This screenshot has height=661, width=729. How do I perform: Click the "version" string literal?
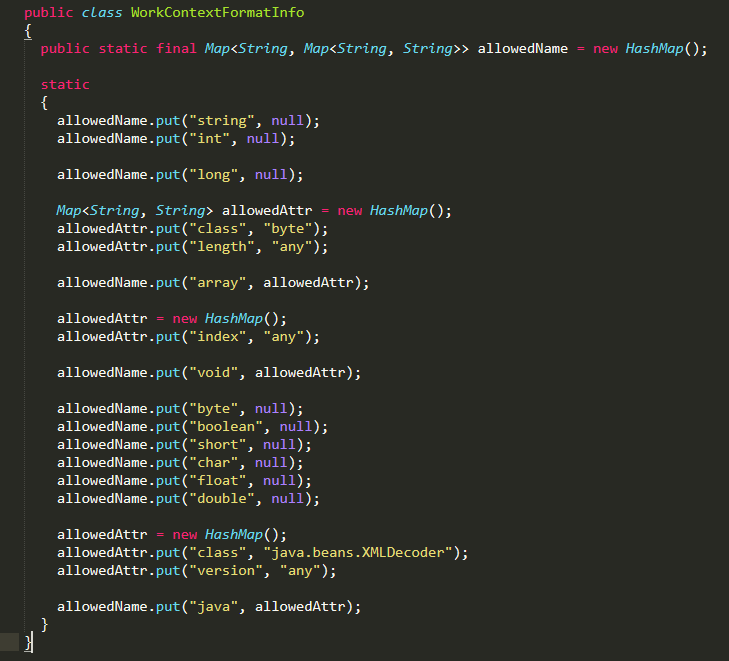226,570
